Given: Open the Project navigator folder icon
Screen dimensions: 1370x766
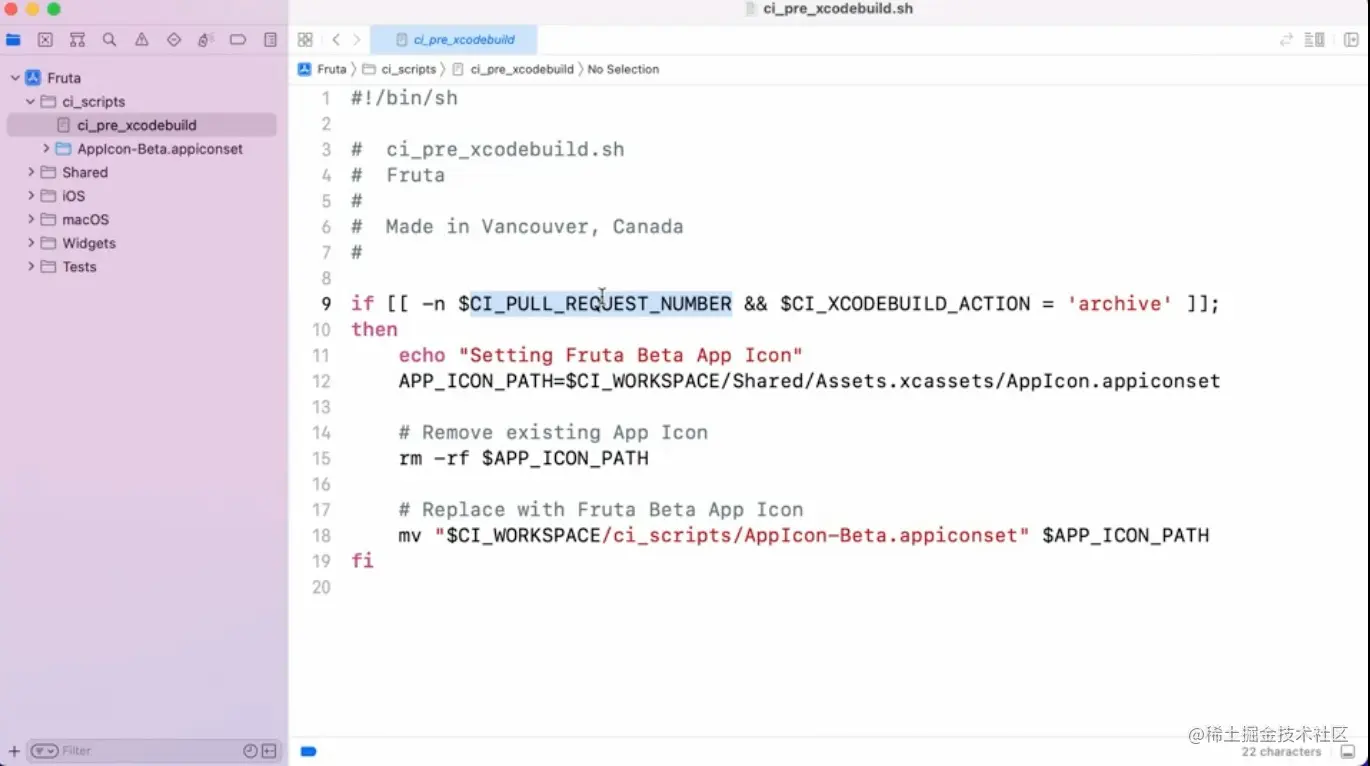Looking at the screenshot, I should 13,40.
